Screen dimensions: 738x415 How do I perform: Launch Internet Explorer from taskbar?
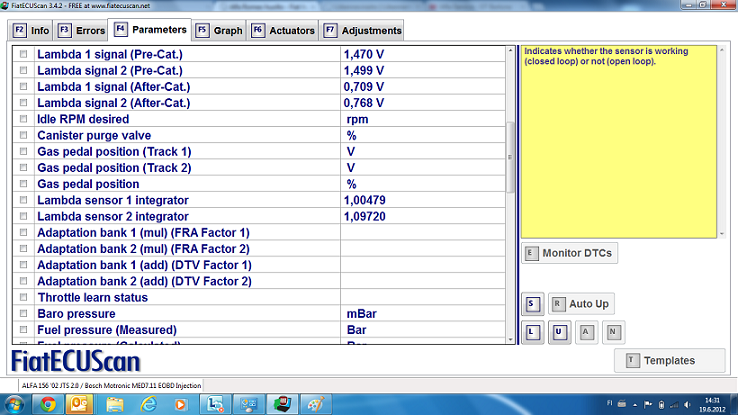click(x=149, y=405)
